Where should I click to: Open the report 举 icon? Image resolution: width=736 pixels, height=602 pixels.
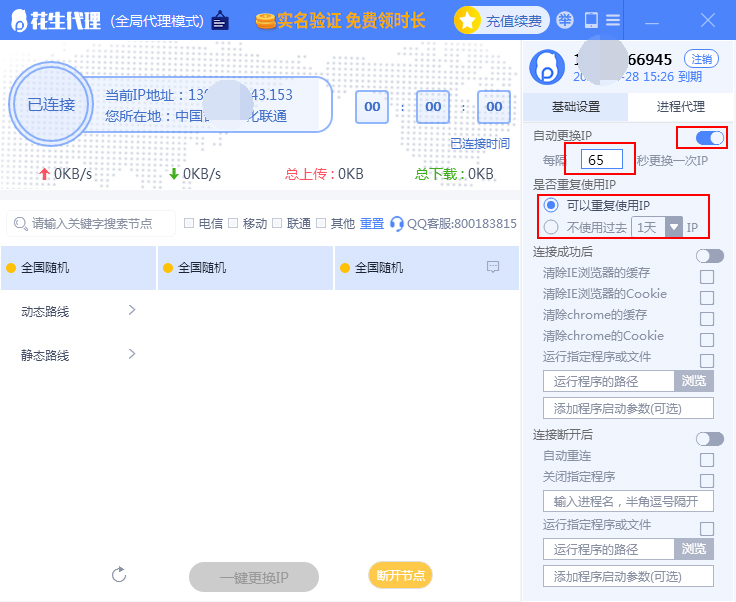point(565,20)
